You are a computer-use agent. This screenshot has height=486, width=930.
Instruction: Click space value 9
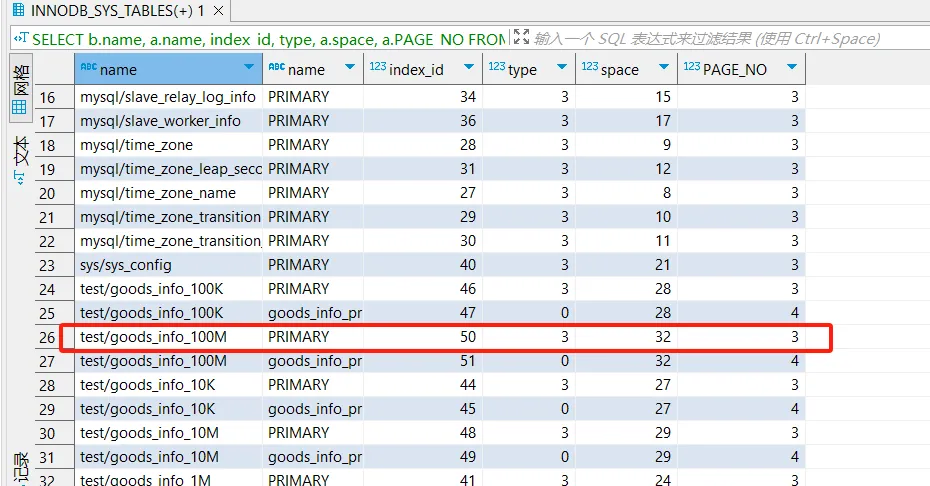[x=626, y=145]
